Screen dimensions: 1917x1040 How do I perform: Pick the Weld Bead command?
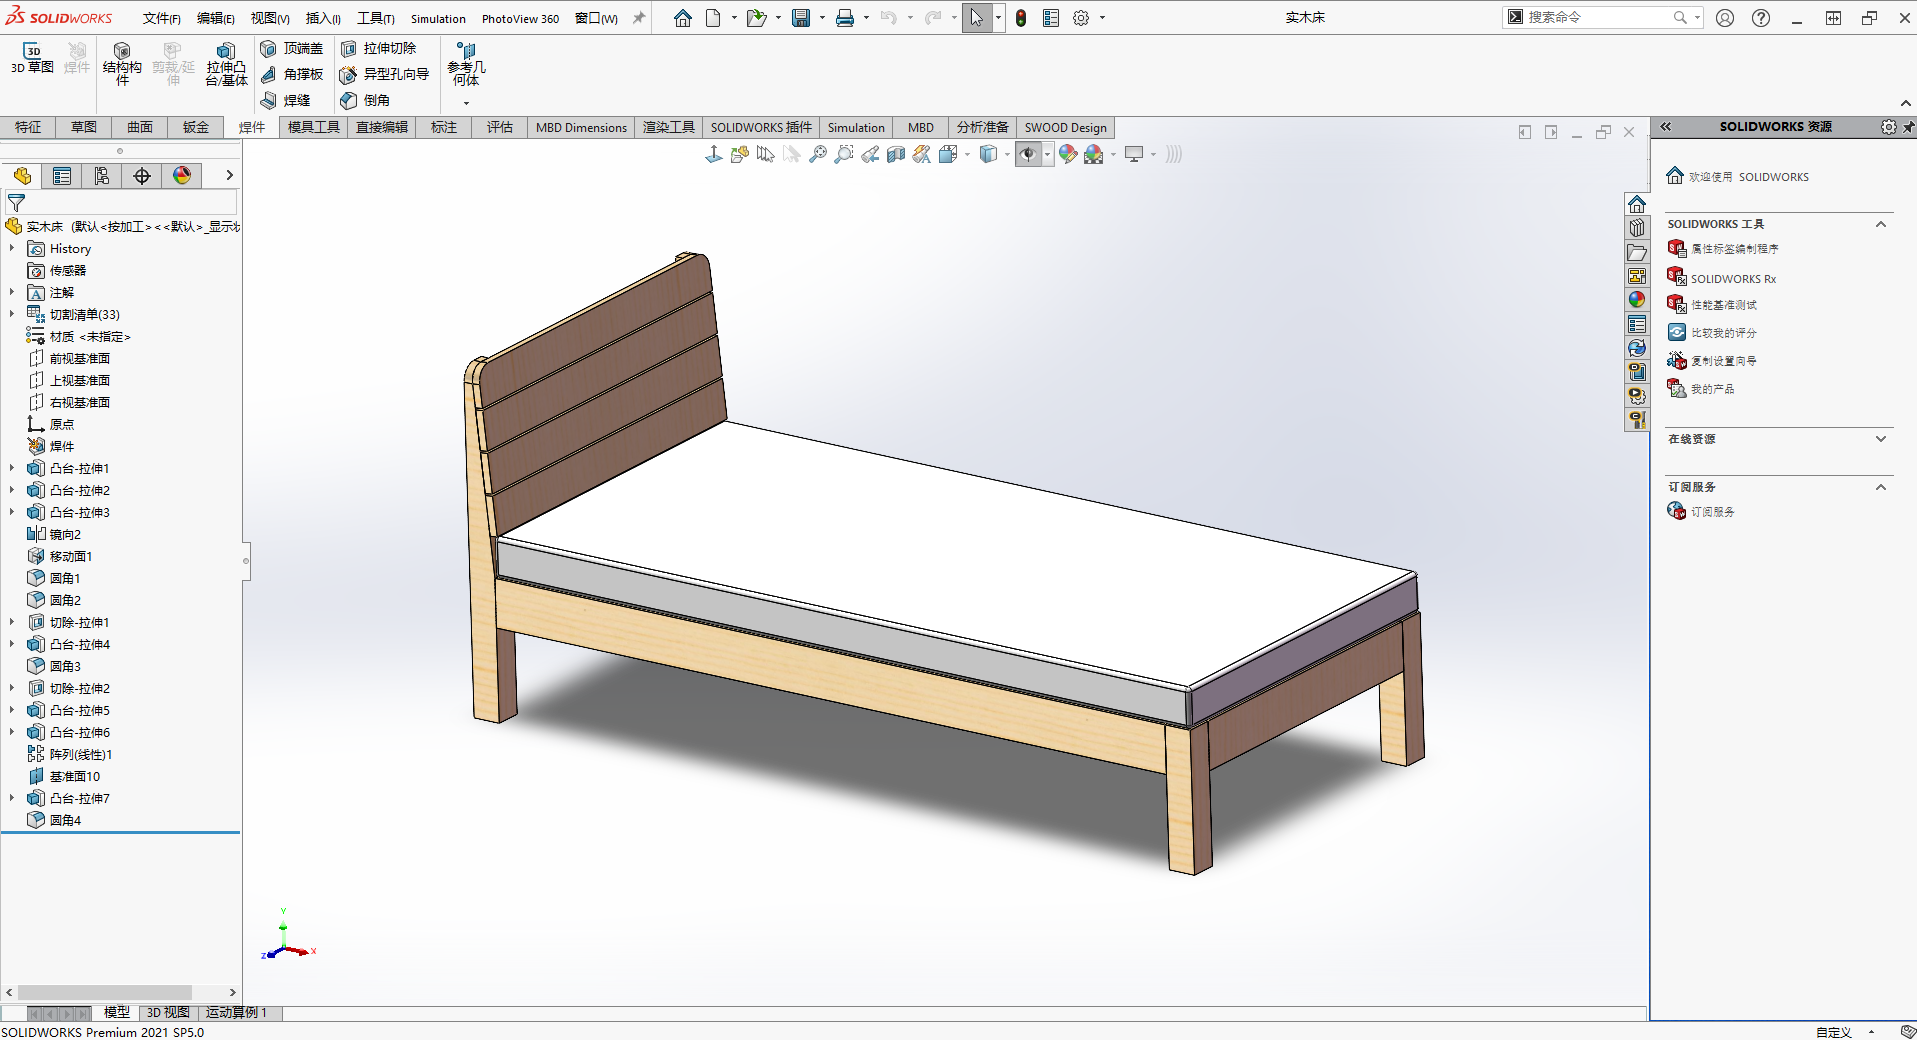pos(286,100)
